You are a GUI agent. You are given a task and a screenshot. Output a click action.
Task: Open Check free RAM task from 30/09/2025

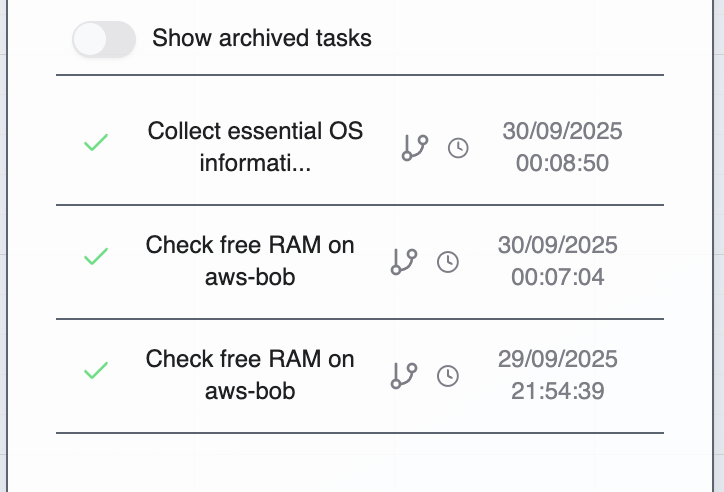tap(249, 261)
